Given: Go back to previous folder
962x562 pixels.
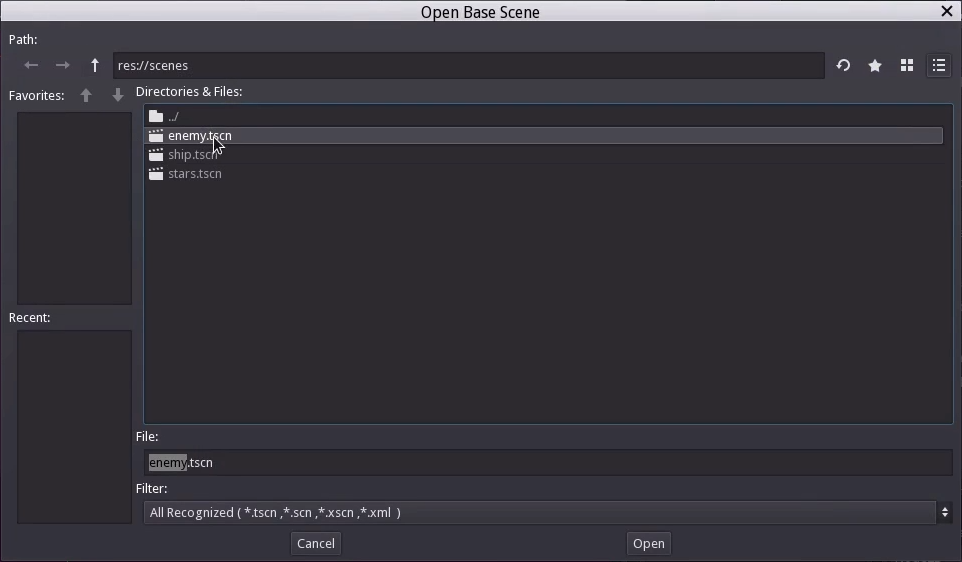Looking at the screenshot, I should [x=31, y=65].
